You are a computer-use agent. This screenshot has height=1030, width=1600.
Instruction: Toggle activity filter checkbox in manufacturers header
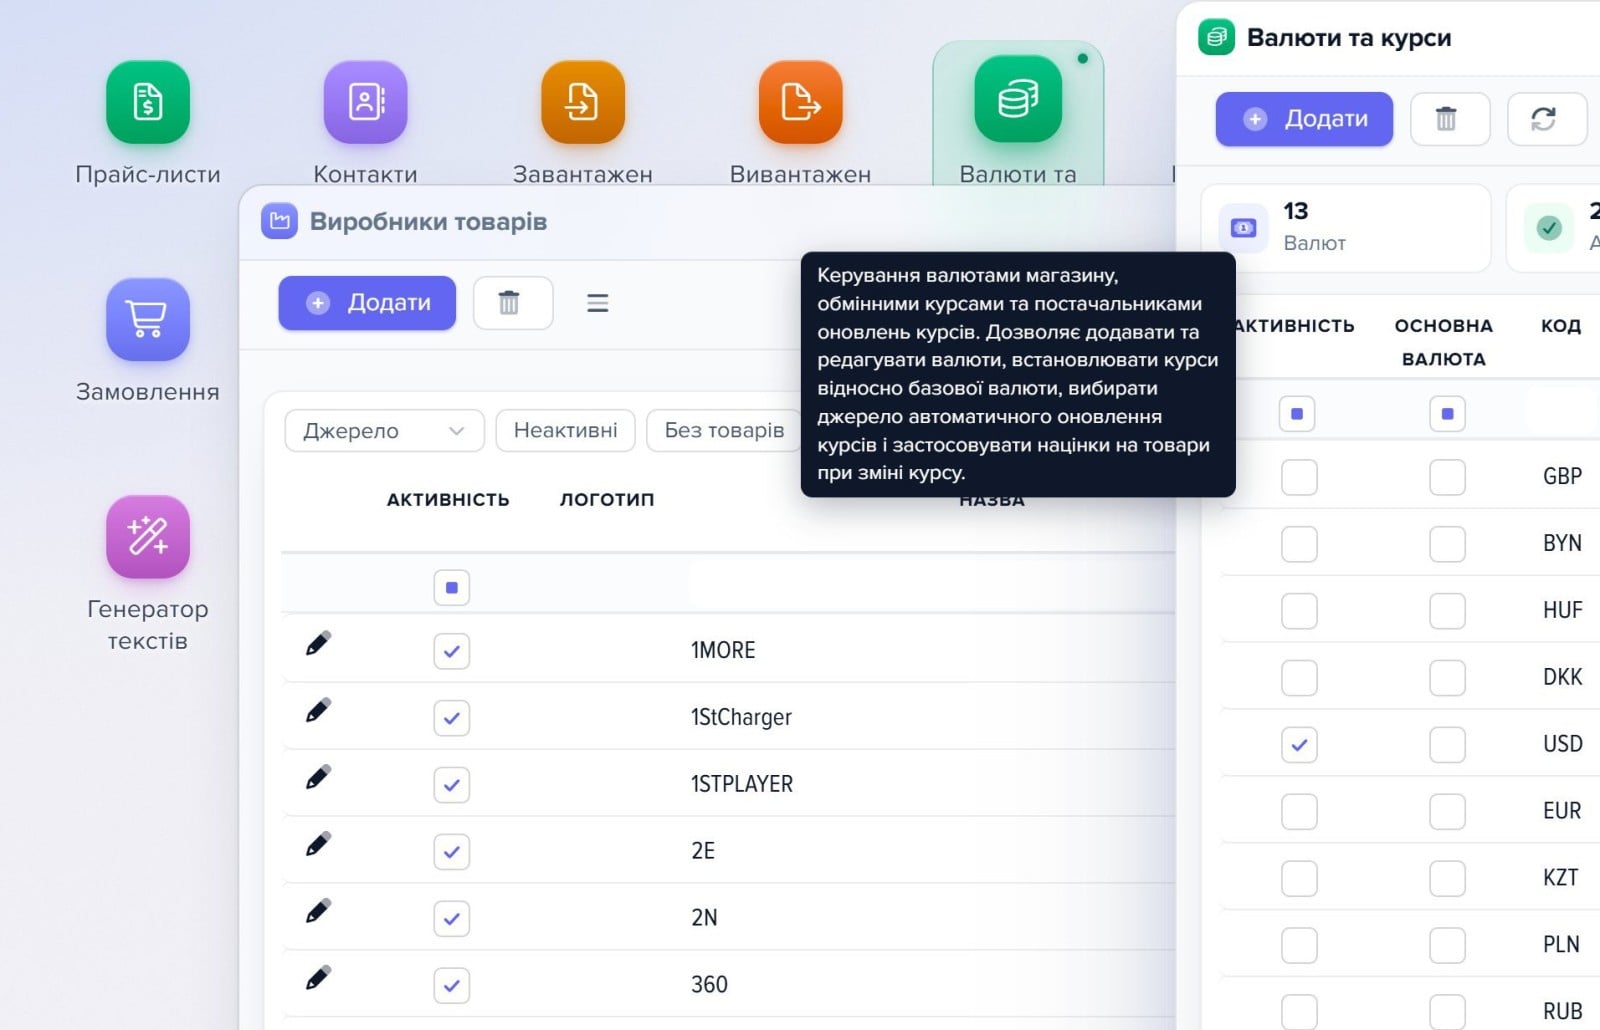pos(452,588)
